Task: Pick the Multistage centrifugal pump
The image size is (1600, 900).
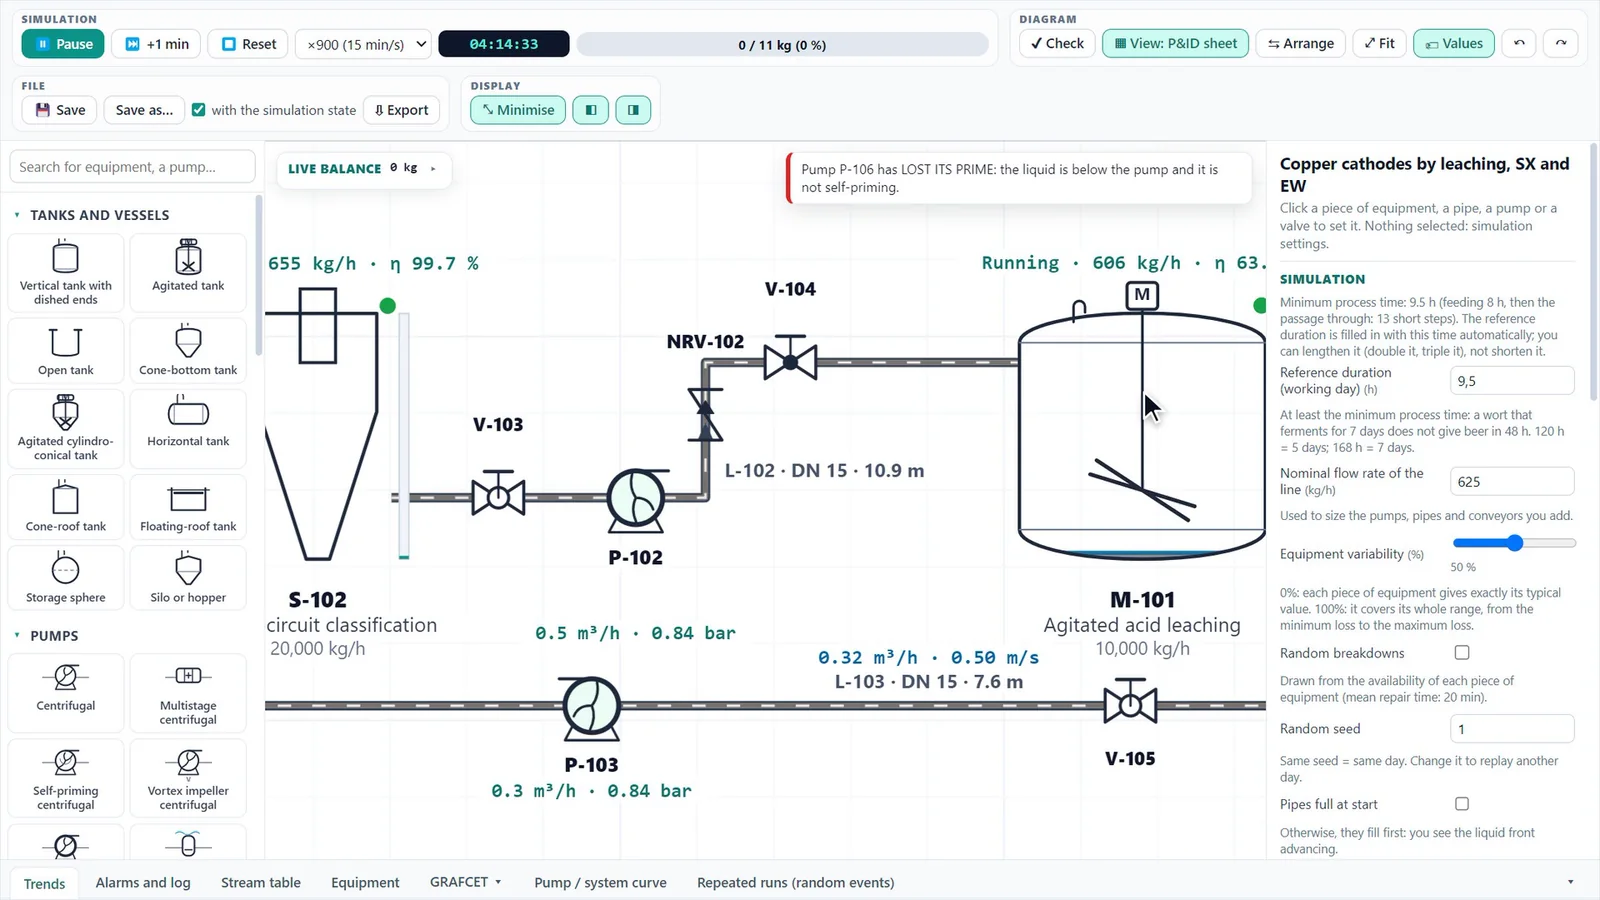Action: 188,692
